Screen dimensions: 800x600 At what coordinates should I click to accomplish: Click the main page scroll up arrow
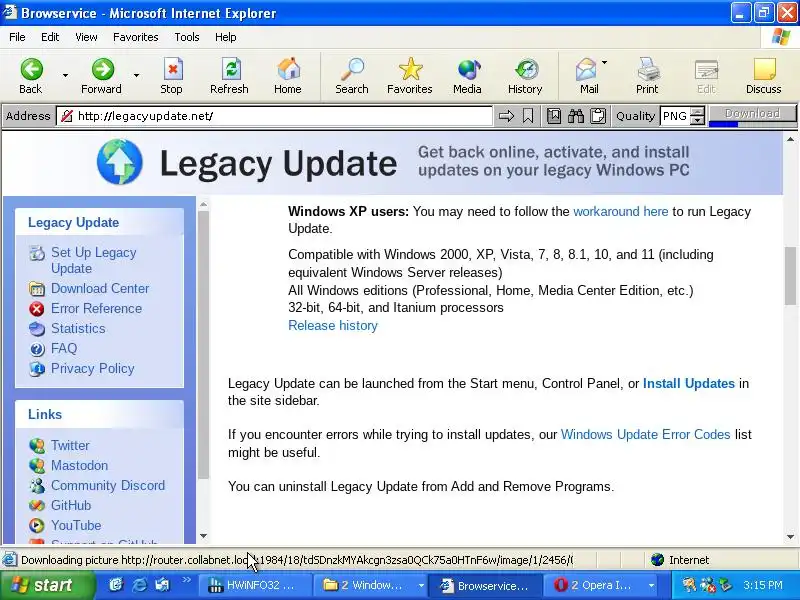click(x=790, y=139)
